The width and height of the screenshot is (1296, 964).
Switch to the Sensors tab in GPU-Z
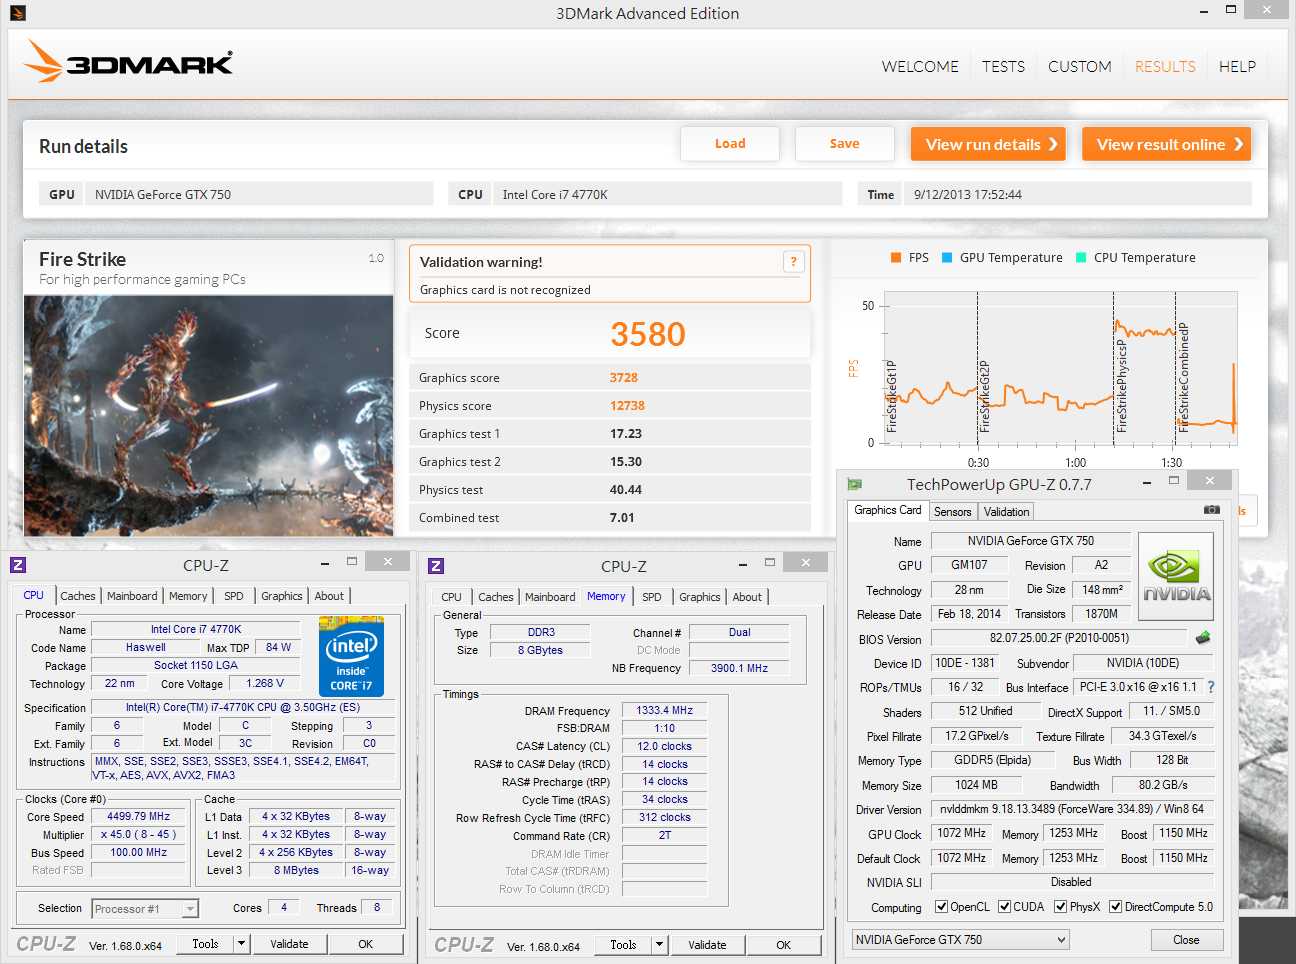[952, 512]
